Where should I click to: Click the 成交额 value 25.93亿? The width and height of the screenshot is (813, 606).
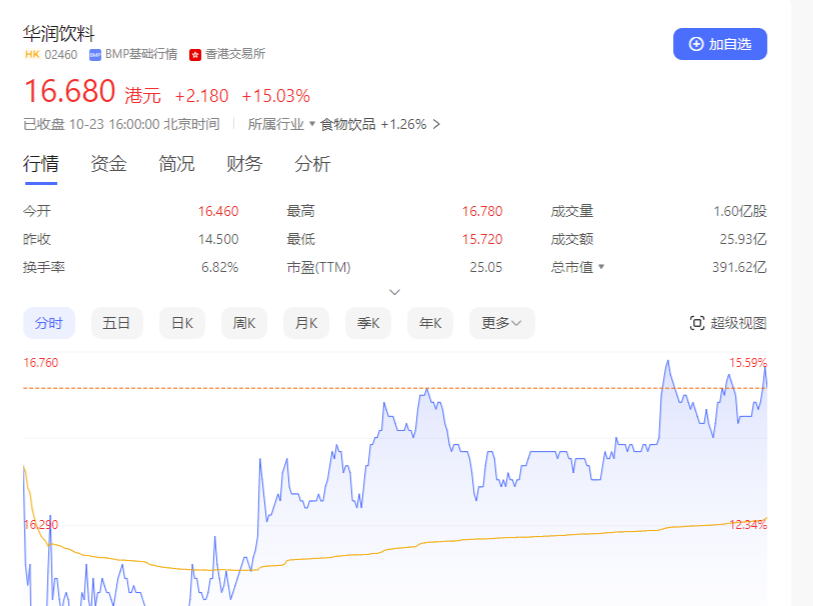(x=743, y=239)
